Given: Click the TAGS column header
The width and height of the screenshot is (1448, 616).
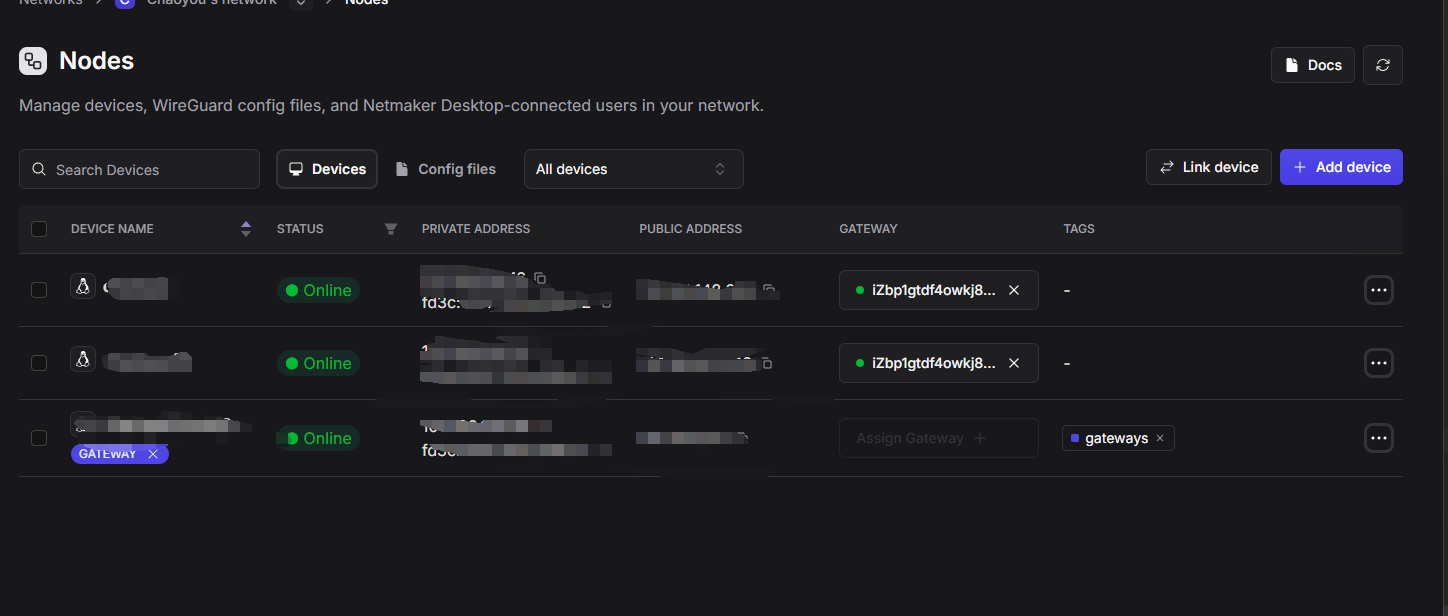Looking at the screenshot, I should [x=1079, y=229].
